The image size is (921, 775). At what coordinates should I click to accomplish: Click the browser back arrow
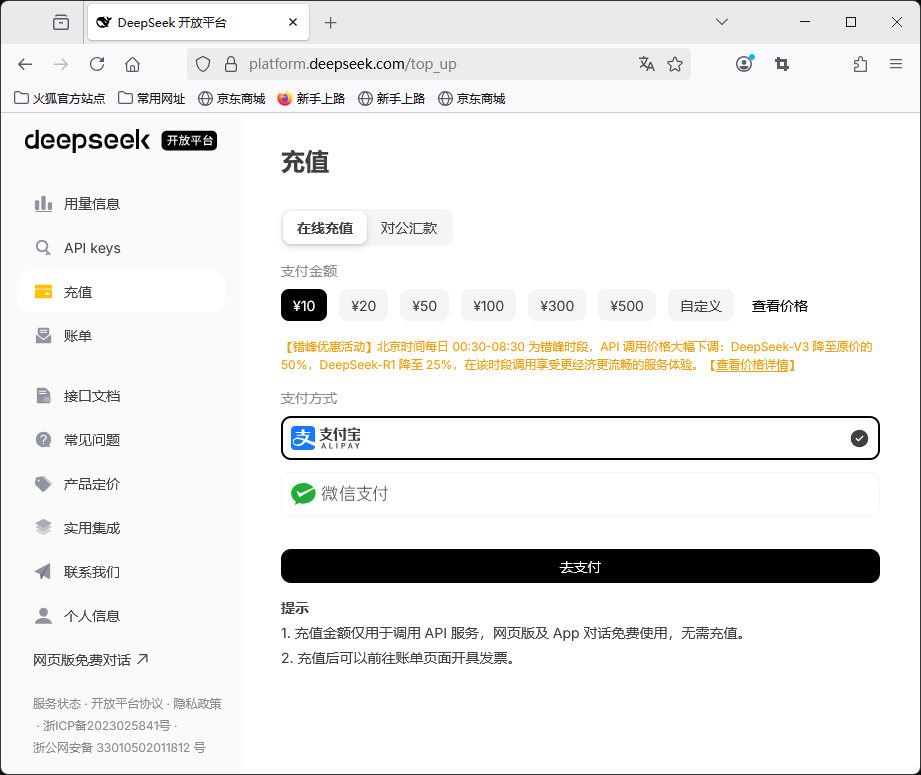pyautogui.click(x=25, y=64)
